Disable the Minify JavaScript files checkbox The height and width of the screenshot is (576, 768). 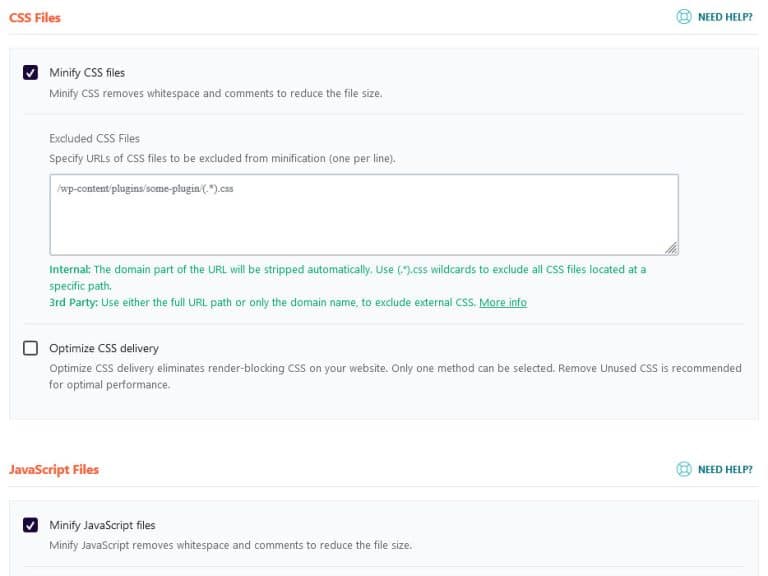(31, 525)
